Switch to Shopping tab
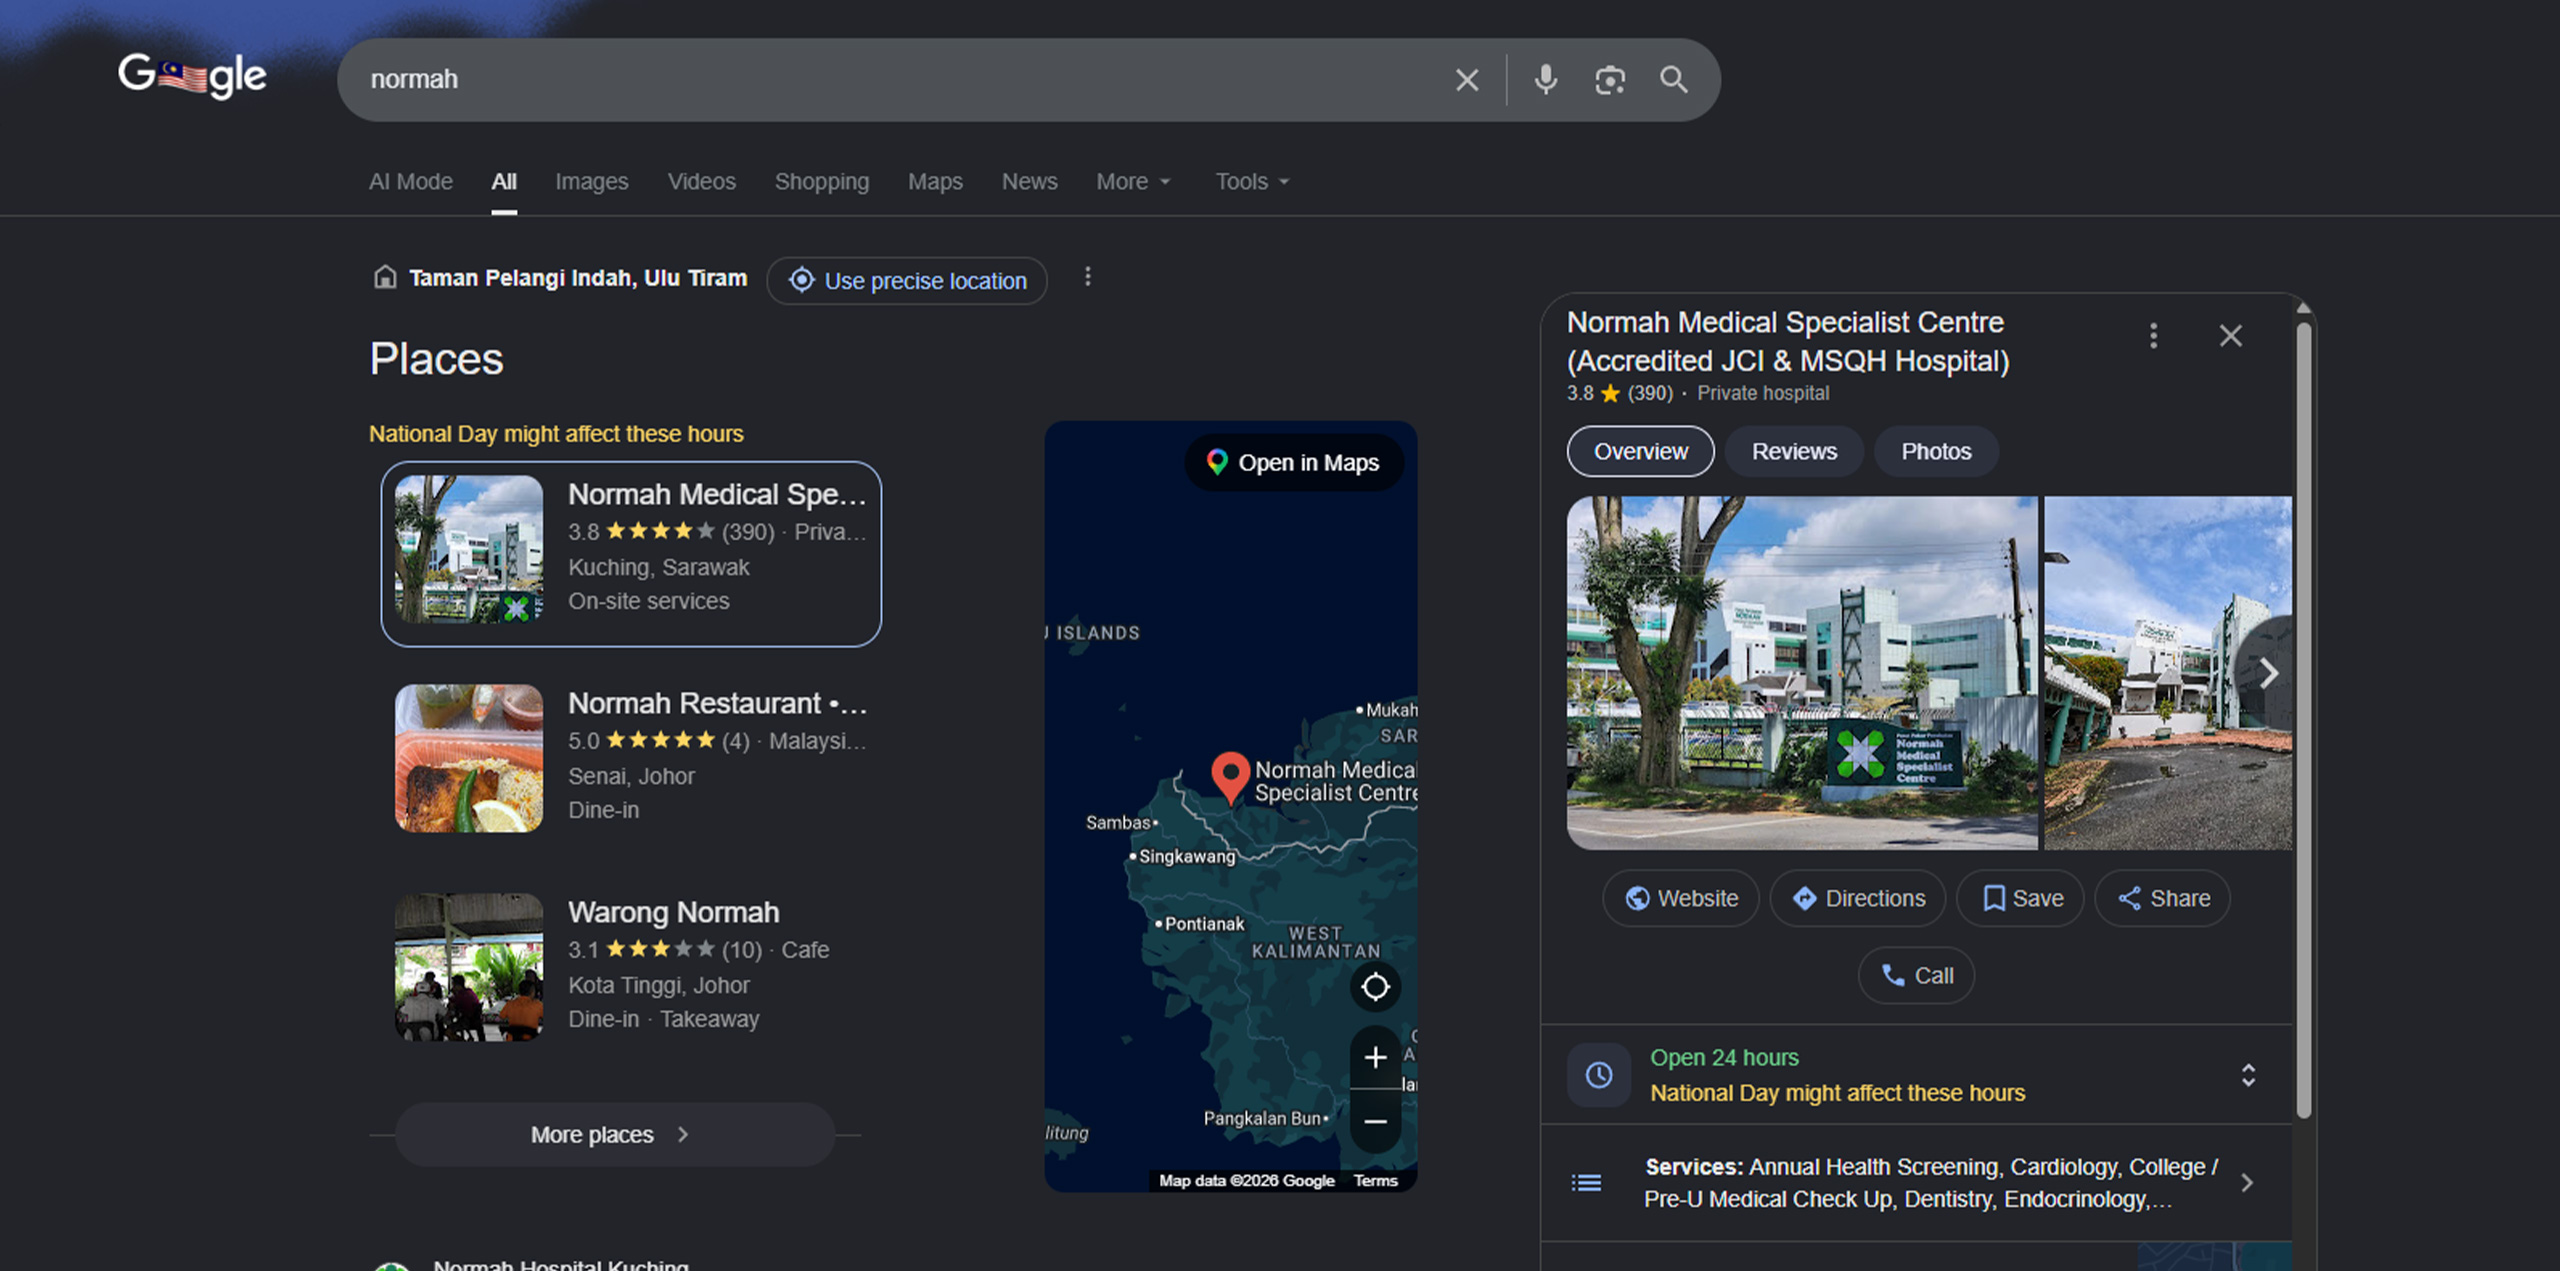The height and width of the screenshot is (1271, 2560). tap(822, 182)
